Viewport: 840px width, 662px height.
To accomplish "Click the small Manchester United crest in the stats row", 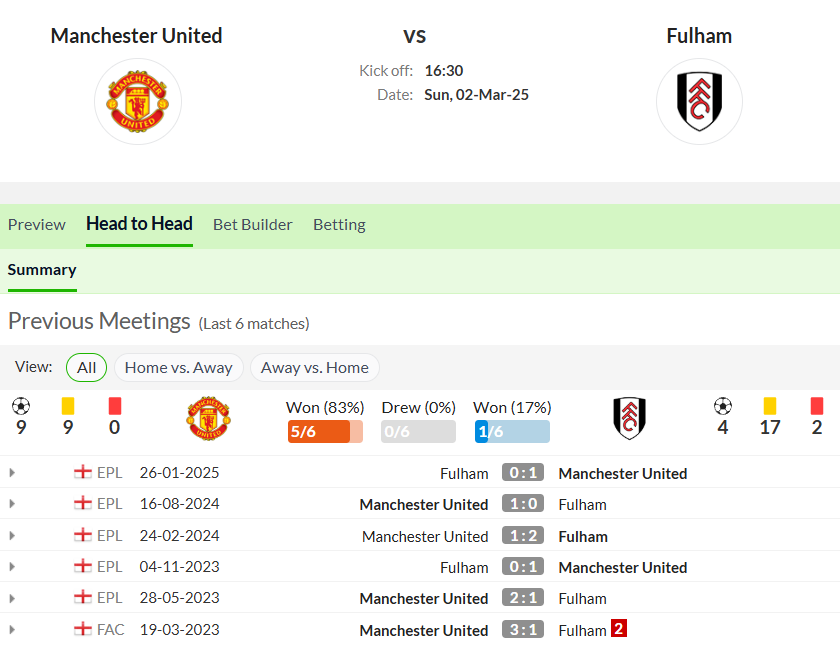I will [208, 418].
